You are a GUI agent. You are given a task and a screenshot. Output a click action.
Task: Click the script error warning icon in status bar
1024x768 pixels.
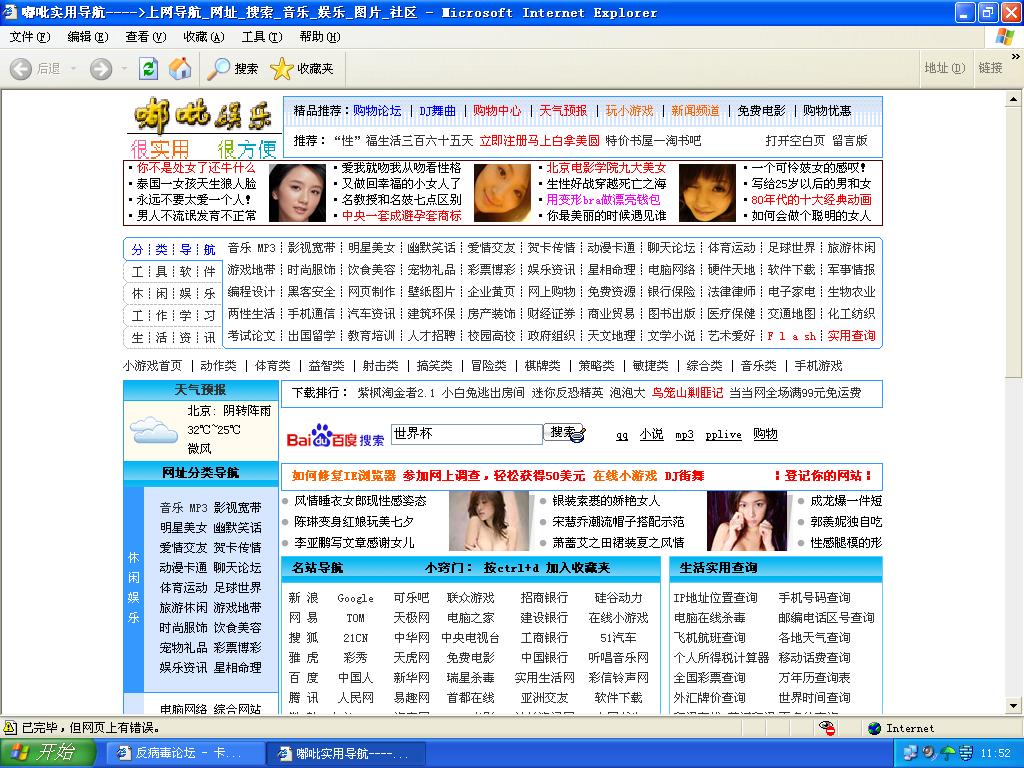[x=11, y=728]
